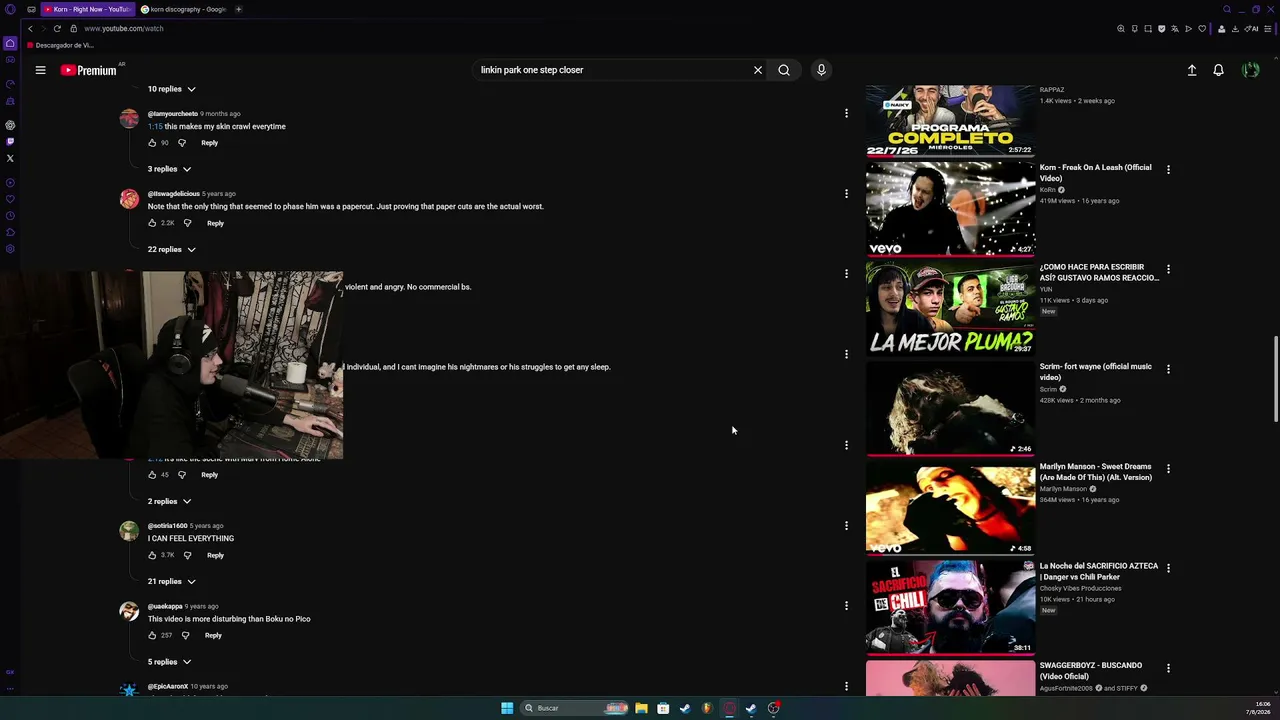Open the translate page icon
The image size is (1280, 720).
(x=1175, y=29)
